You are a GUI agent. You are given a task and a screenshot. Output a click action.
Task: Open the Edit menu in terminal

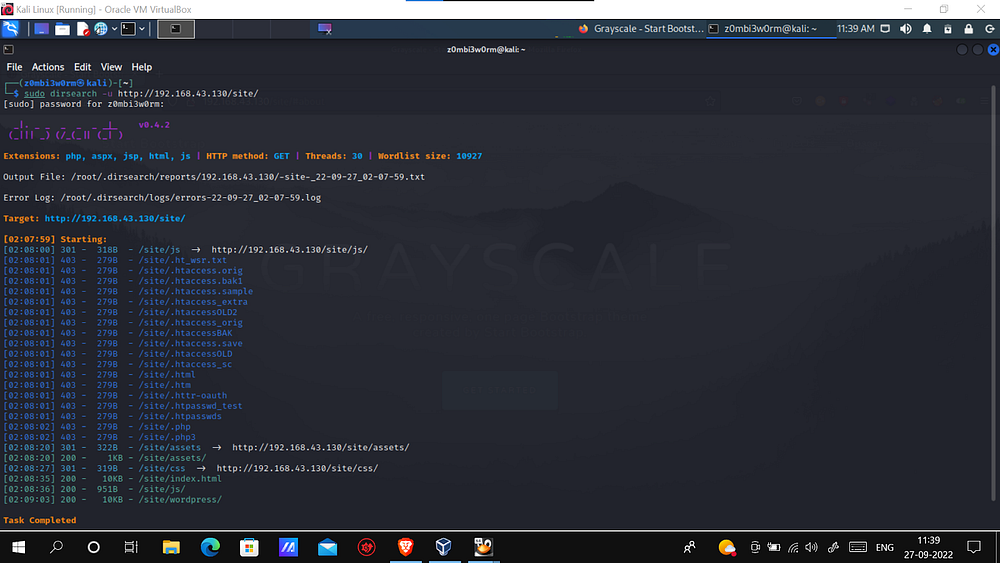point(82,67)
